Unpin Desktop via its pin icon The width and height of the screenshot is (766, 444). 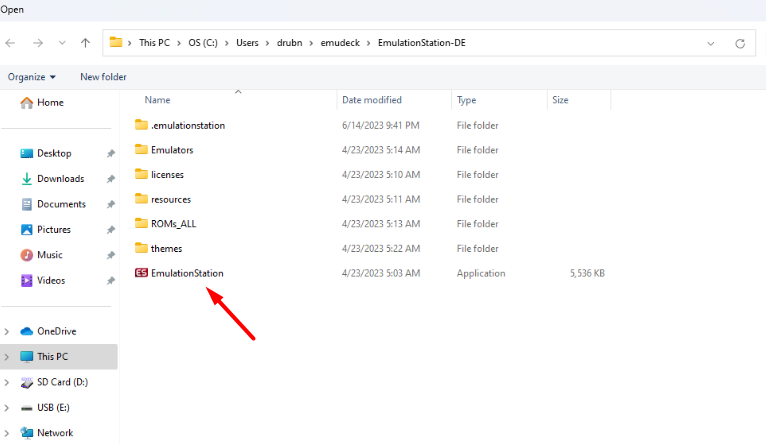coord(111,153)
